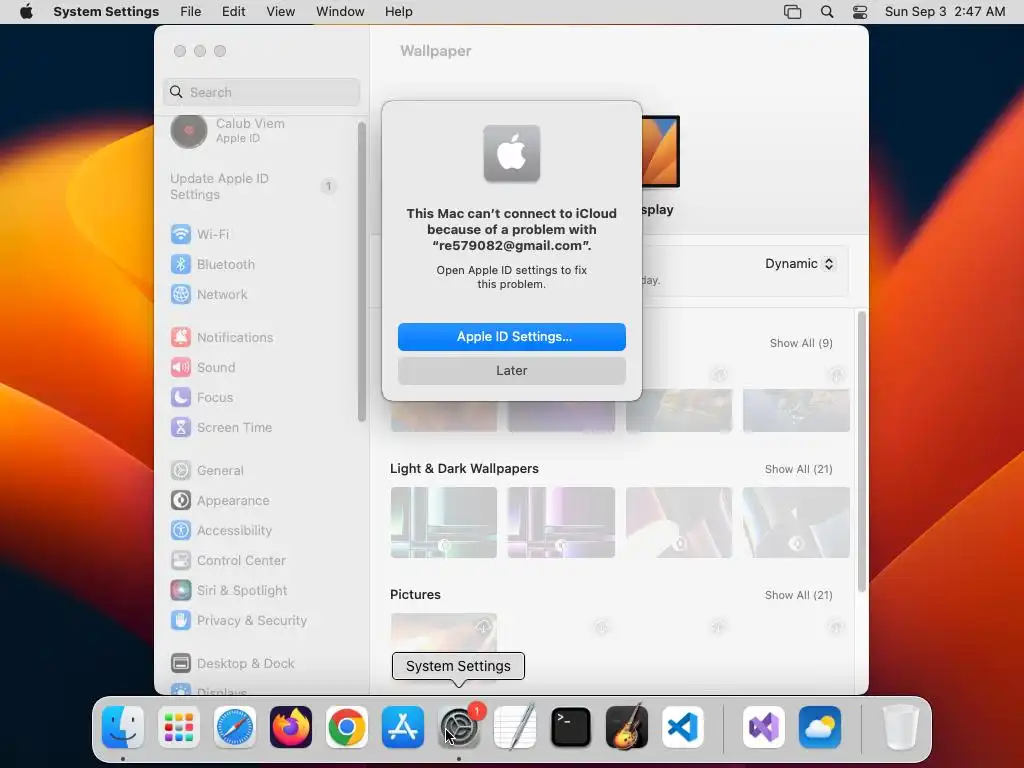Viewport: 1024px width, 768px height.
Task: Show All (21) Light & Dark Wallpapers
Action: point(798,470)
